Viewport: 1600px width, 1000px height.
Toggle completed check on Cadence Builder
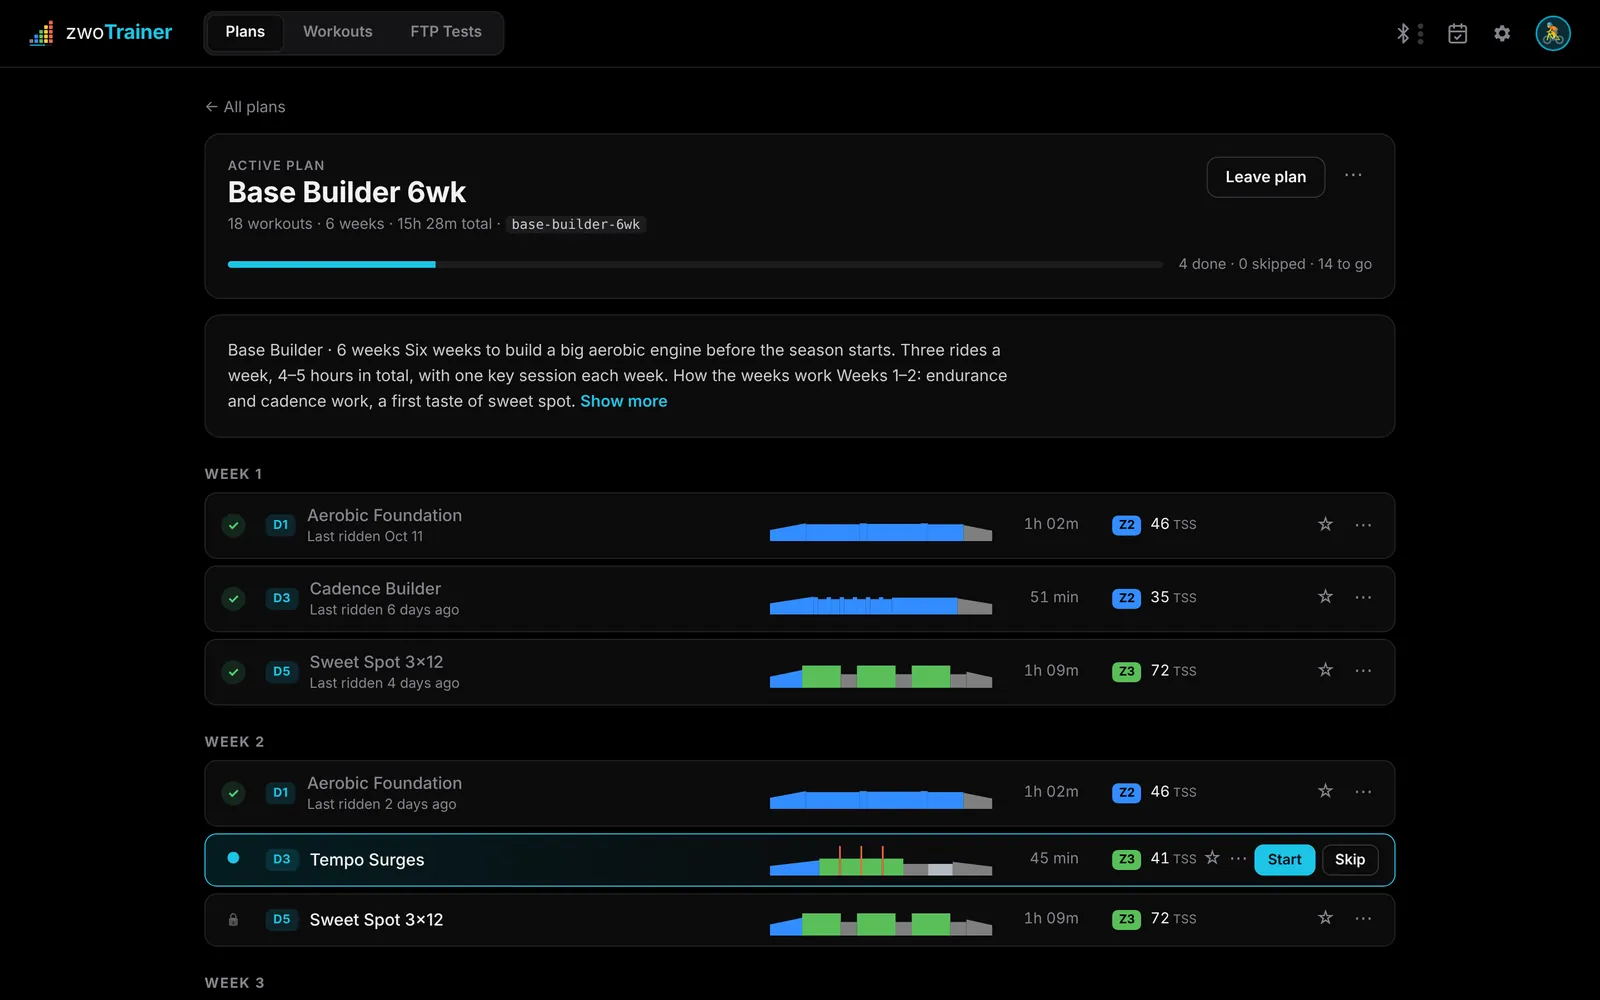click(x=233, y=598)
